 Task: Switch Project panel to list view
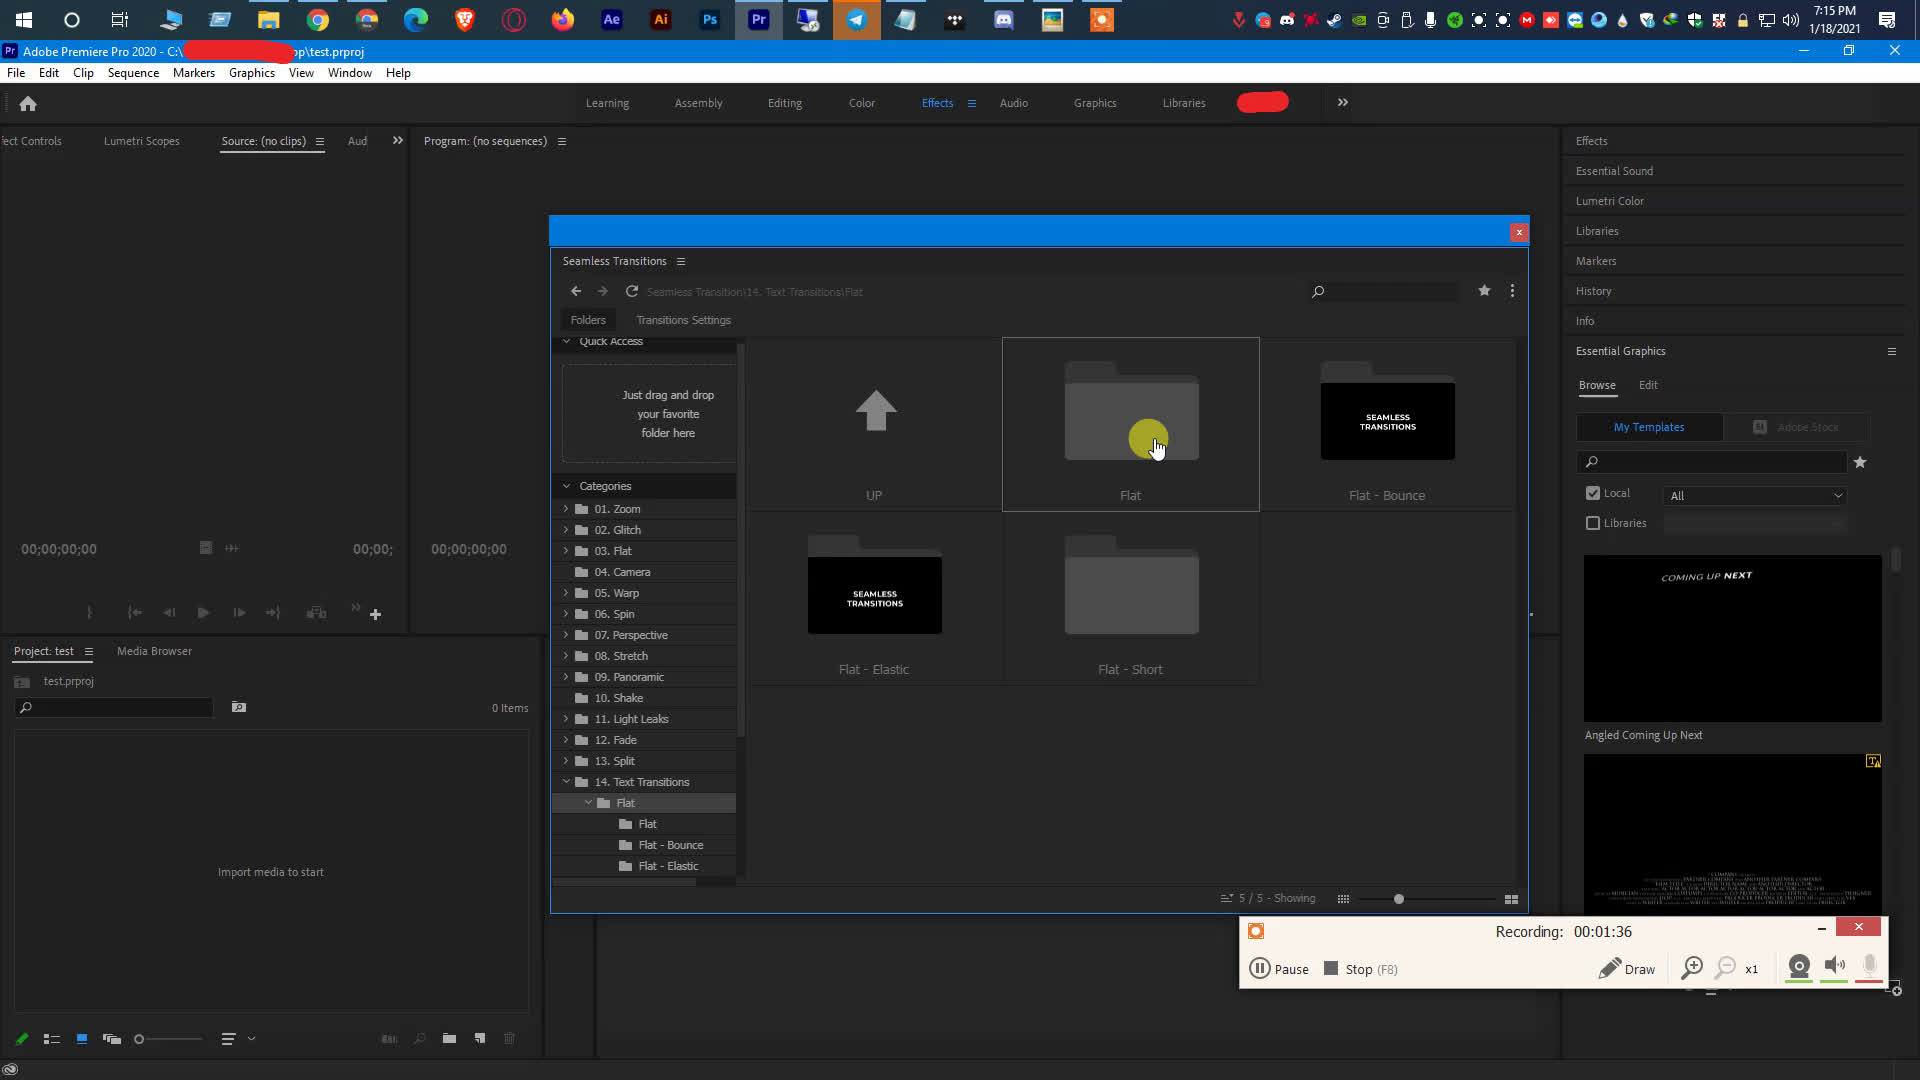(52, 1039)
